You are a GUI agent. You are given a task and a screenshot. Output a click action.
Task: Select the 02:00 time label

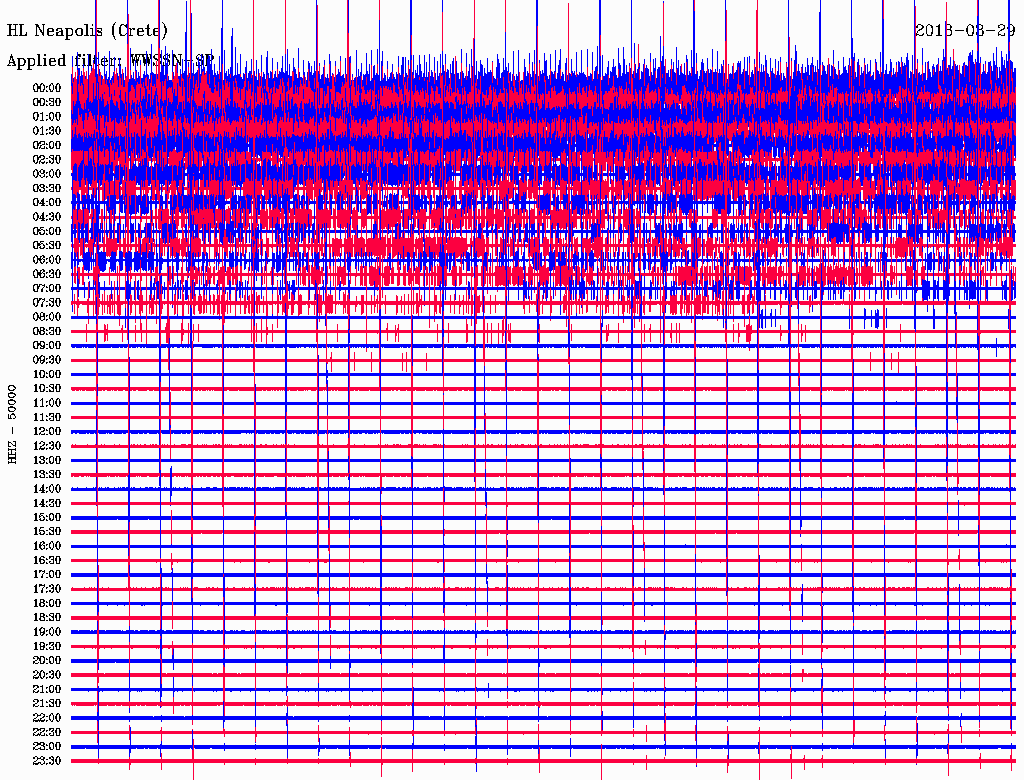[47, 146]
